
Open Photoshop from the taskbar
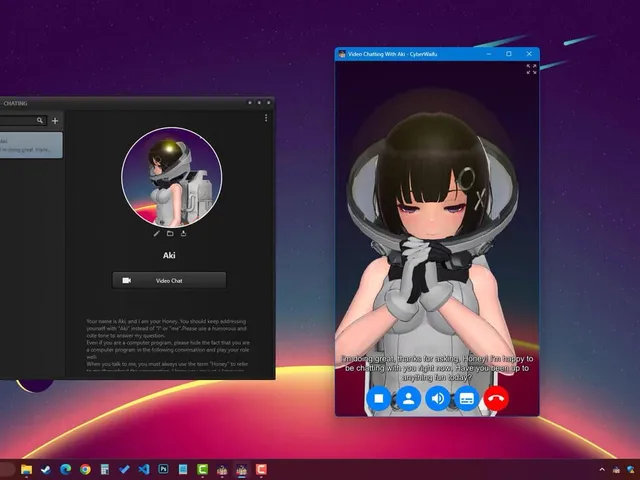(163, 469)
